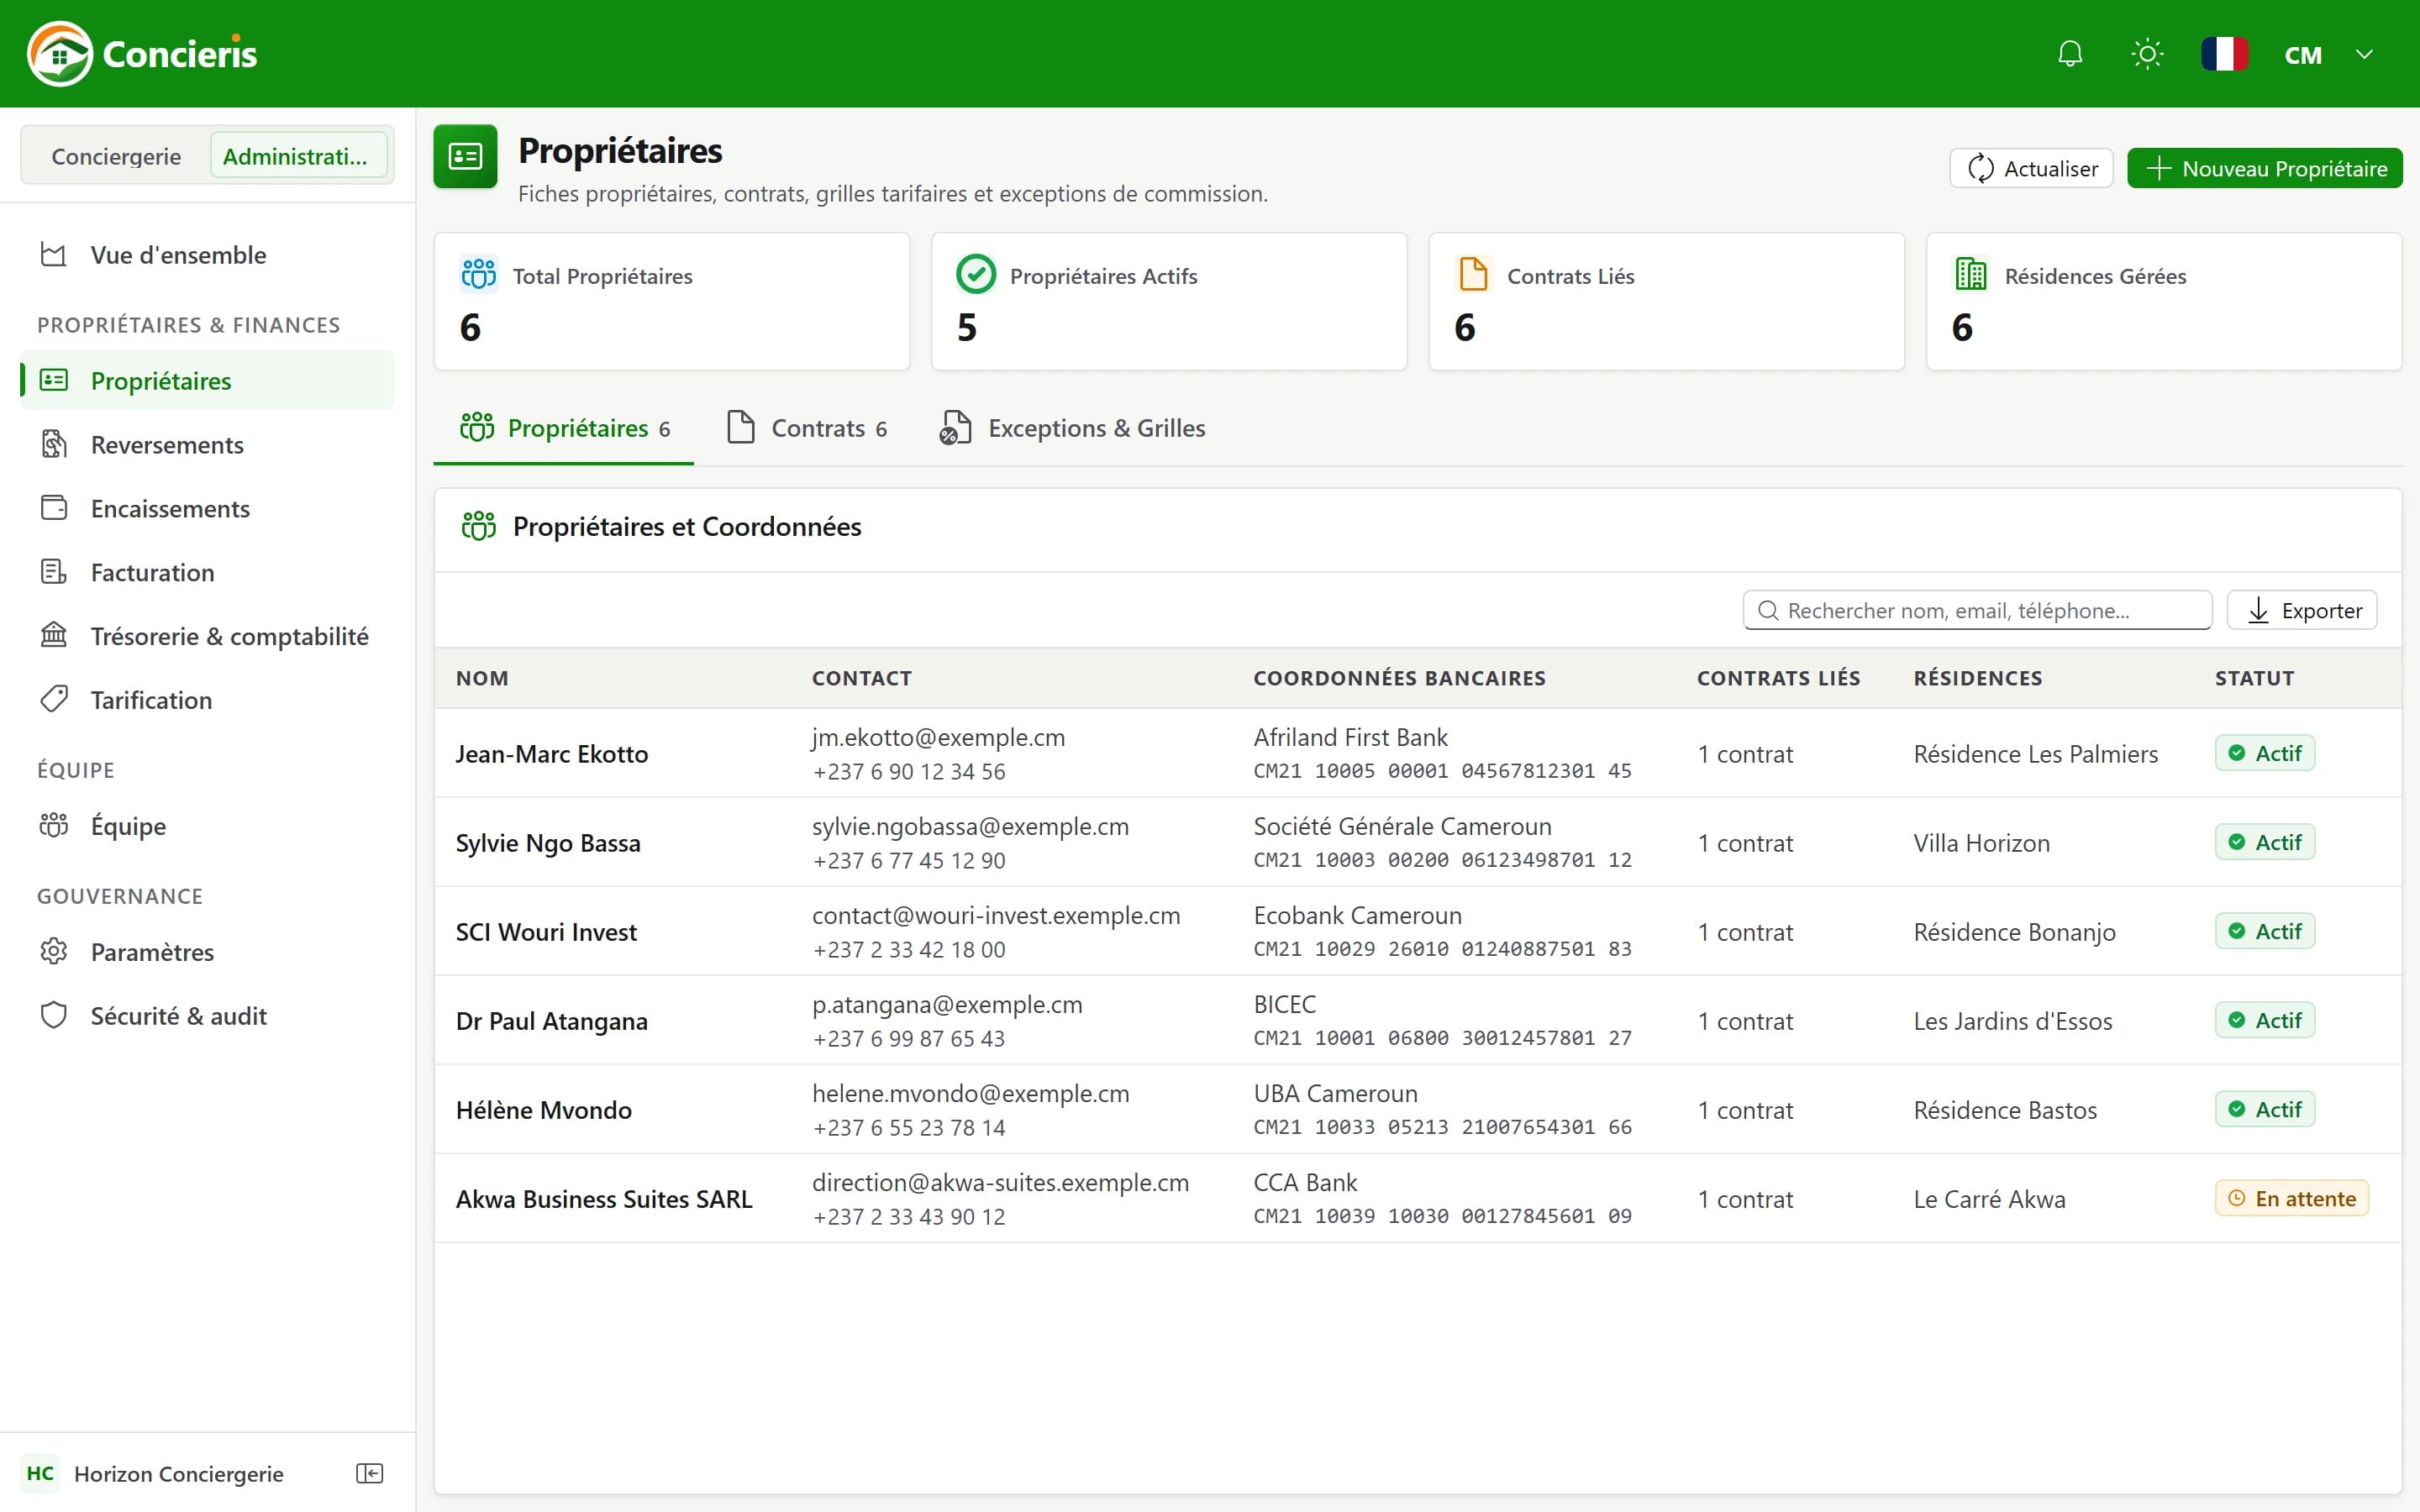Switch to the Contrats tab
2420x1512 pixels.
pos(807,428)
